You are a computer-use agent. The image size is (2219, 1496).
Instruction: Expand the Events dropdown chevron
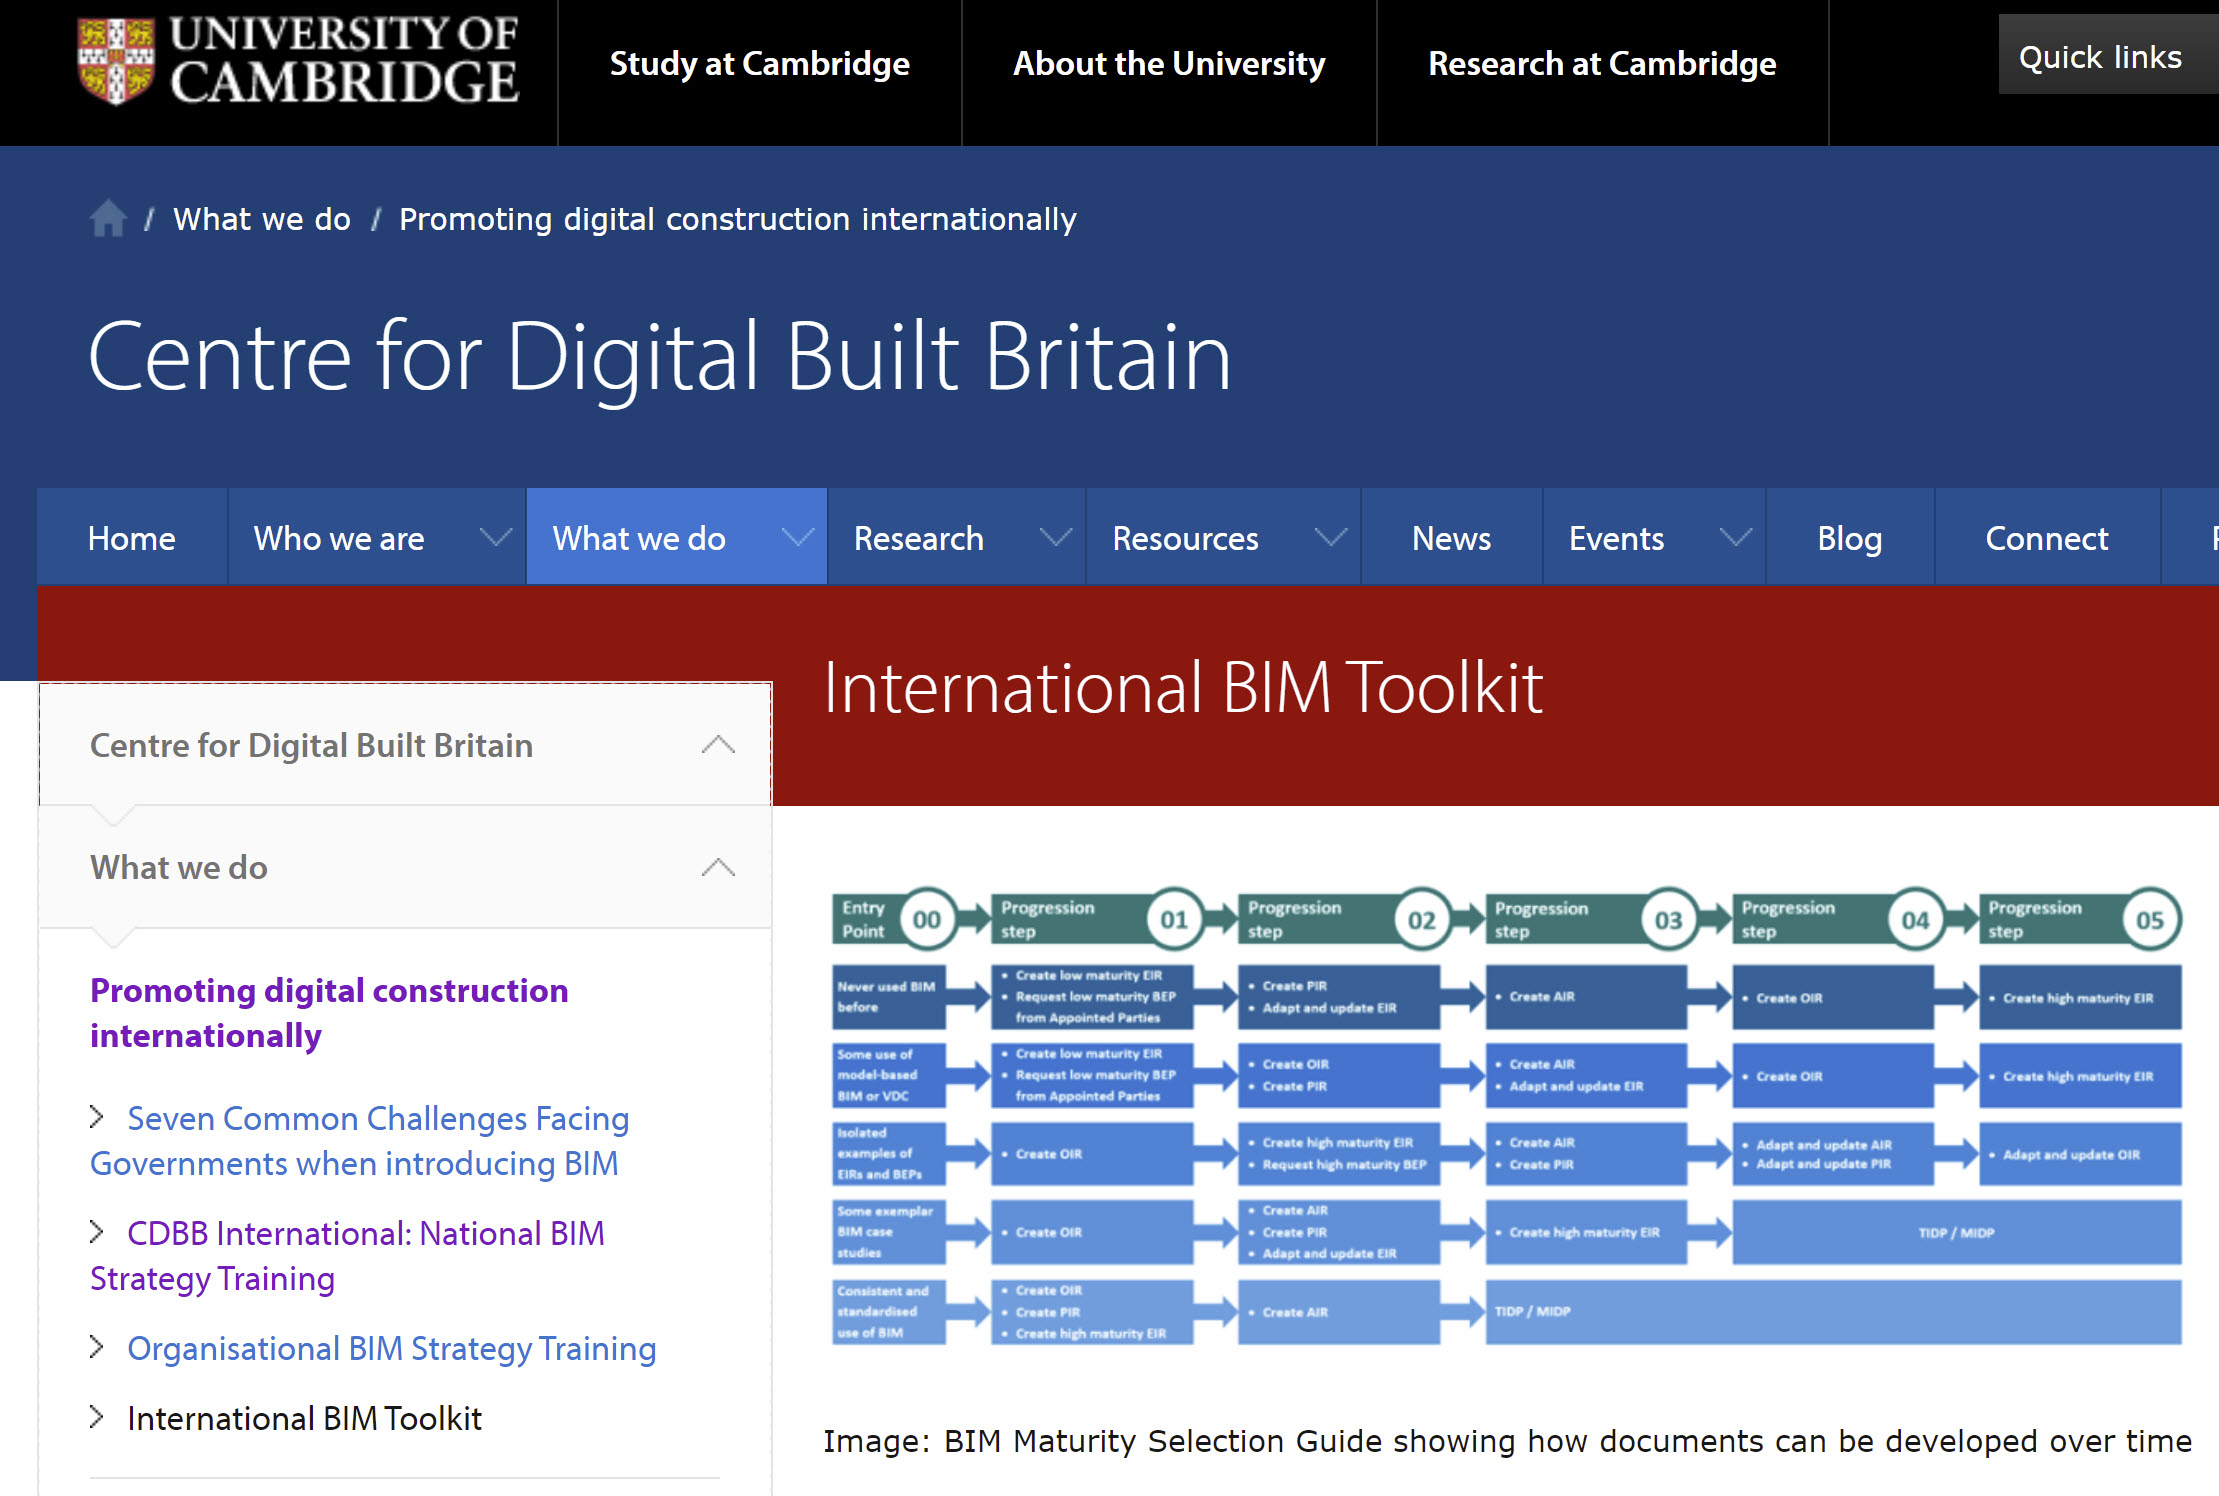point(1735,537)
